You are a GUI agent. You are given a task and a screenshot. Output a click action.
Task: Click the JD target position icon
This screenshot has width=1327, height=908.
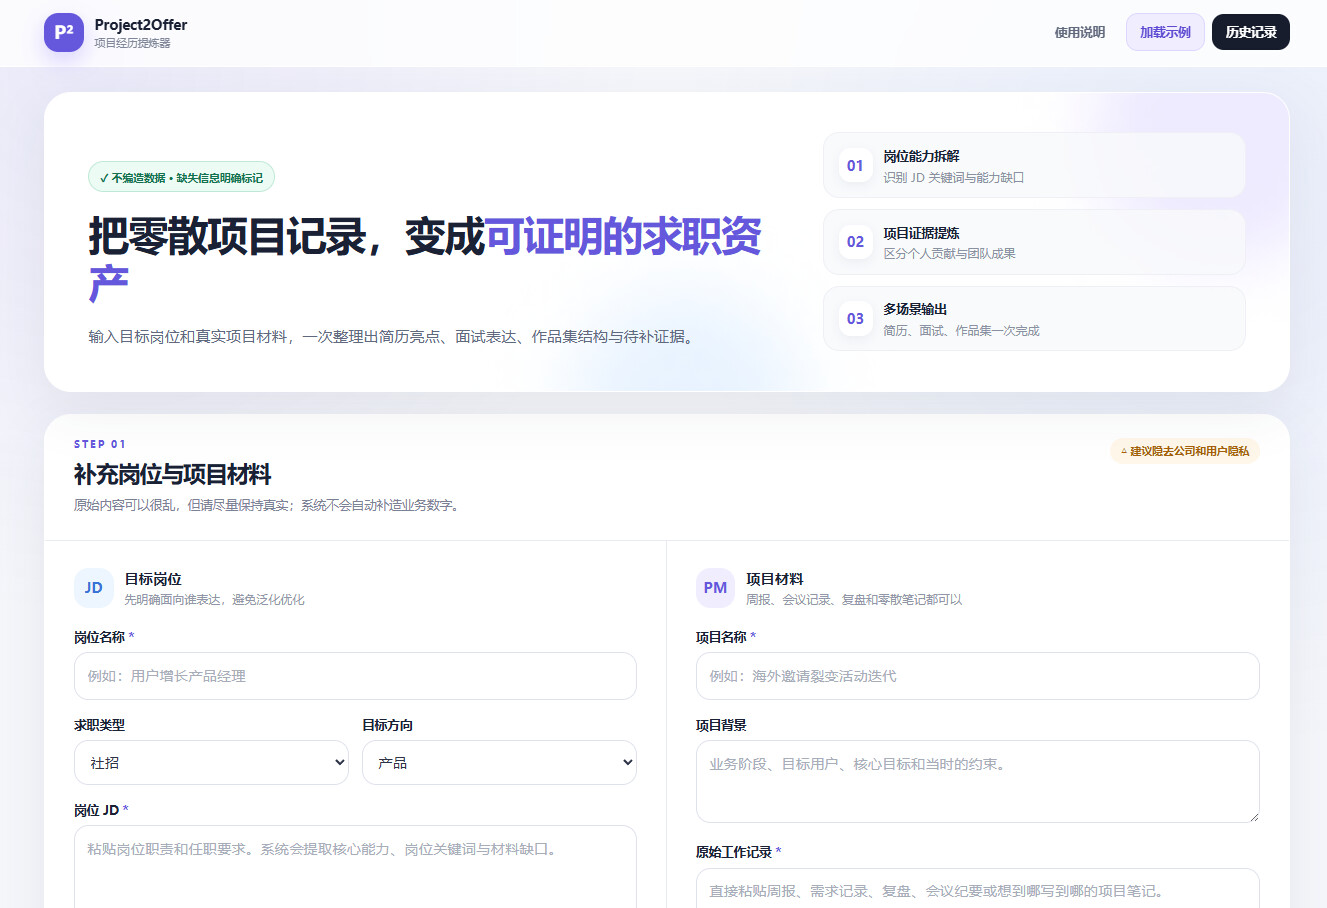(94, 588)
